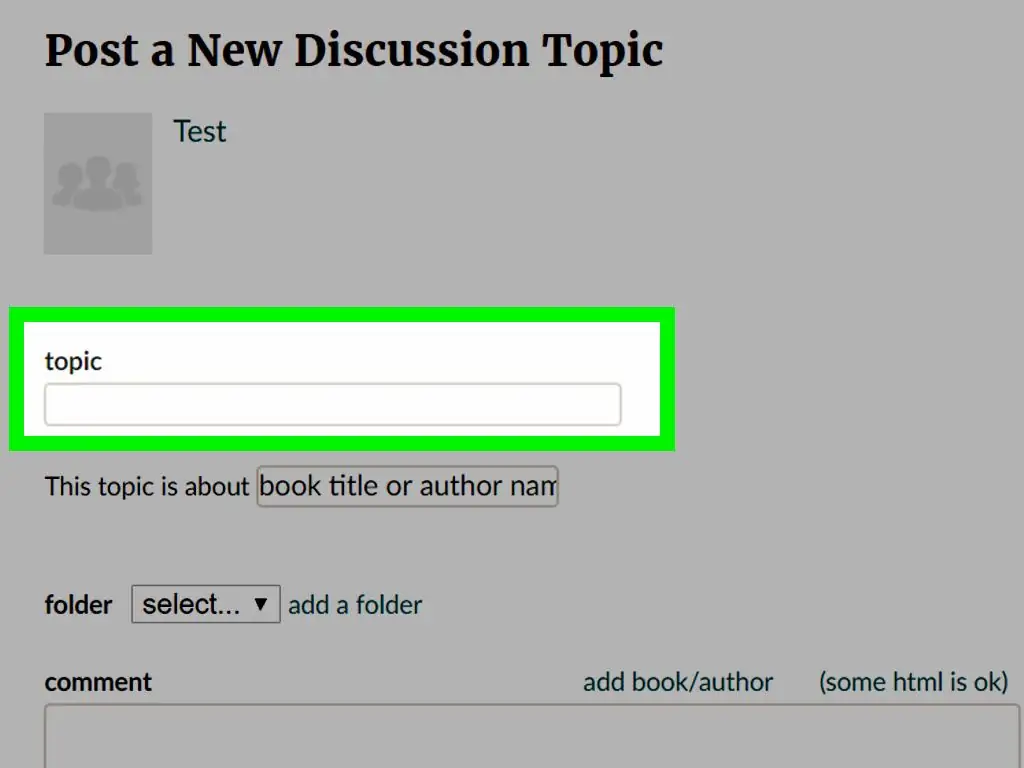1024x768 pixels.
Task: Click the topic field label
Action: point(73,361)
